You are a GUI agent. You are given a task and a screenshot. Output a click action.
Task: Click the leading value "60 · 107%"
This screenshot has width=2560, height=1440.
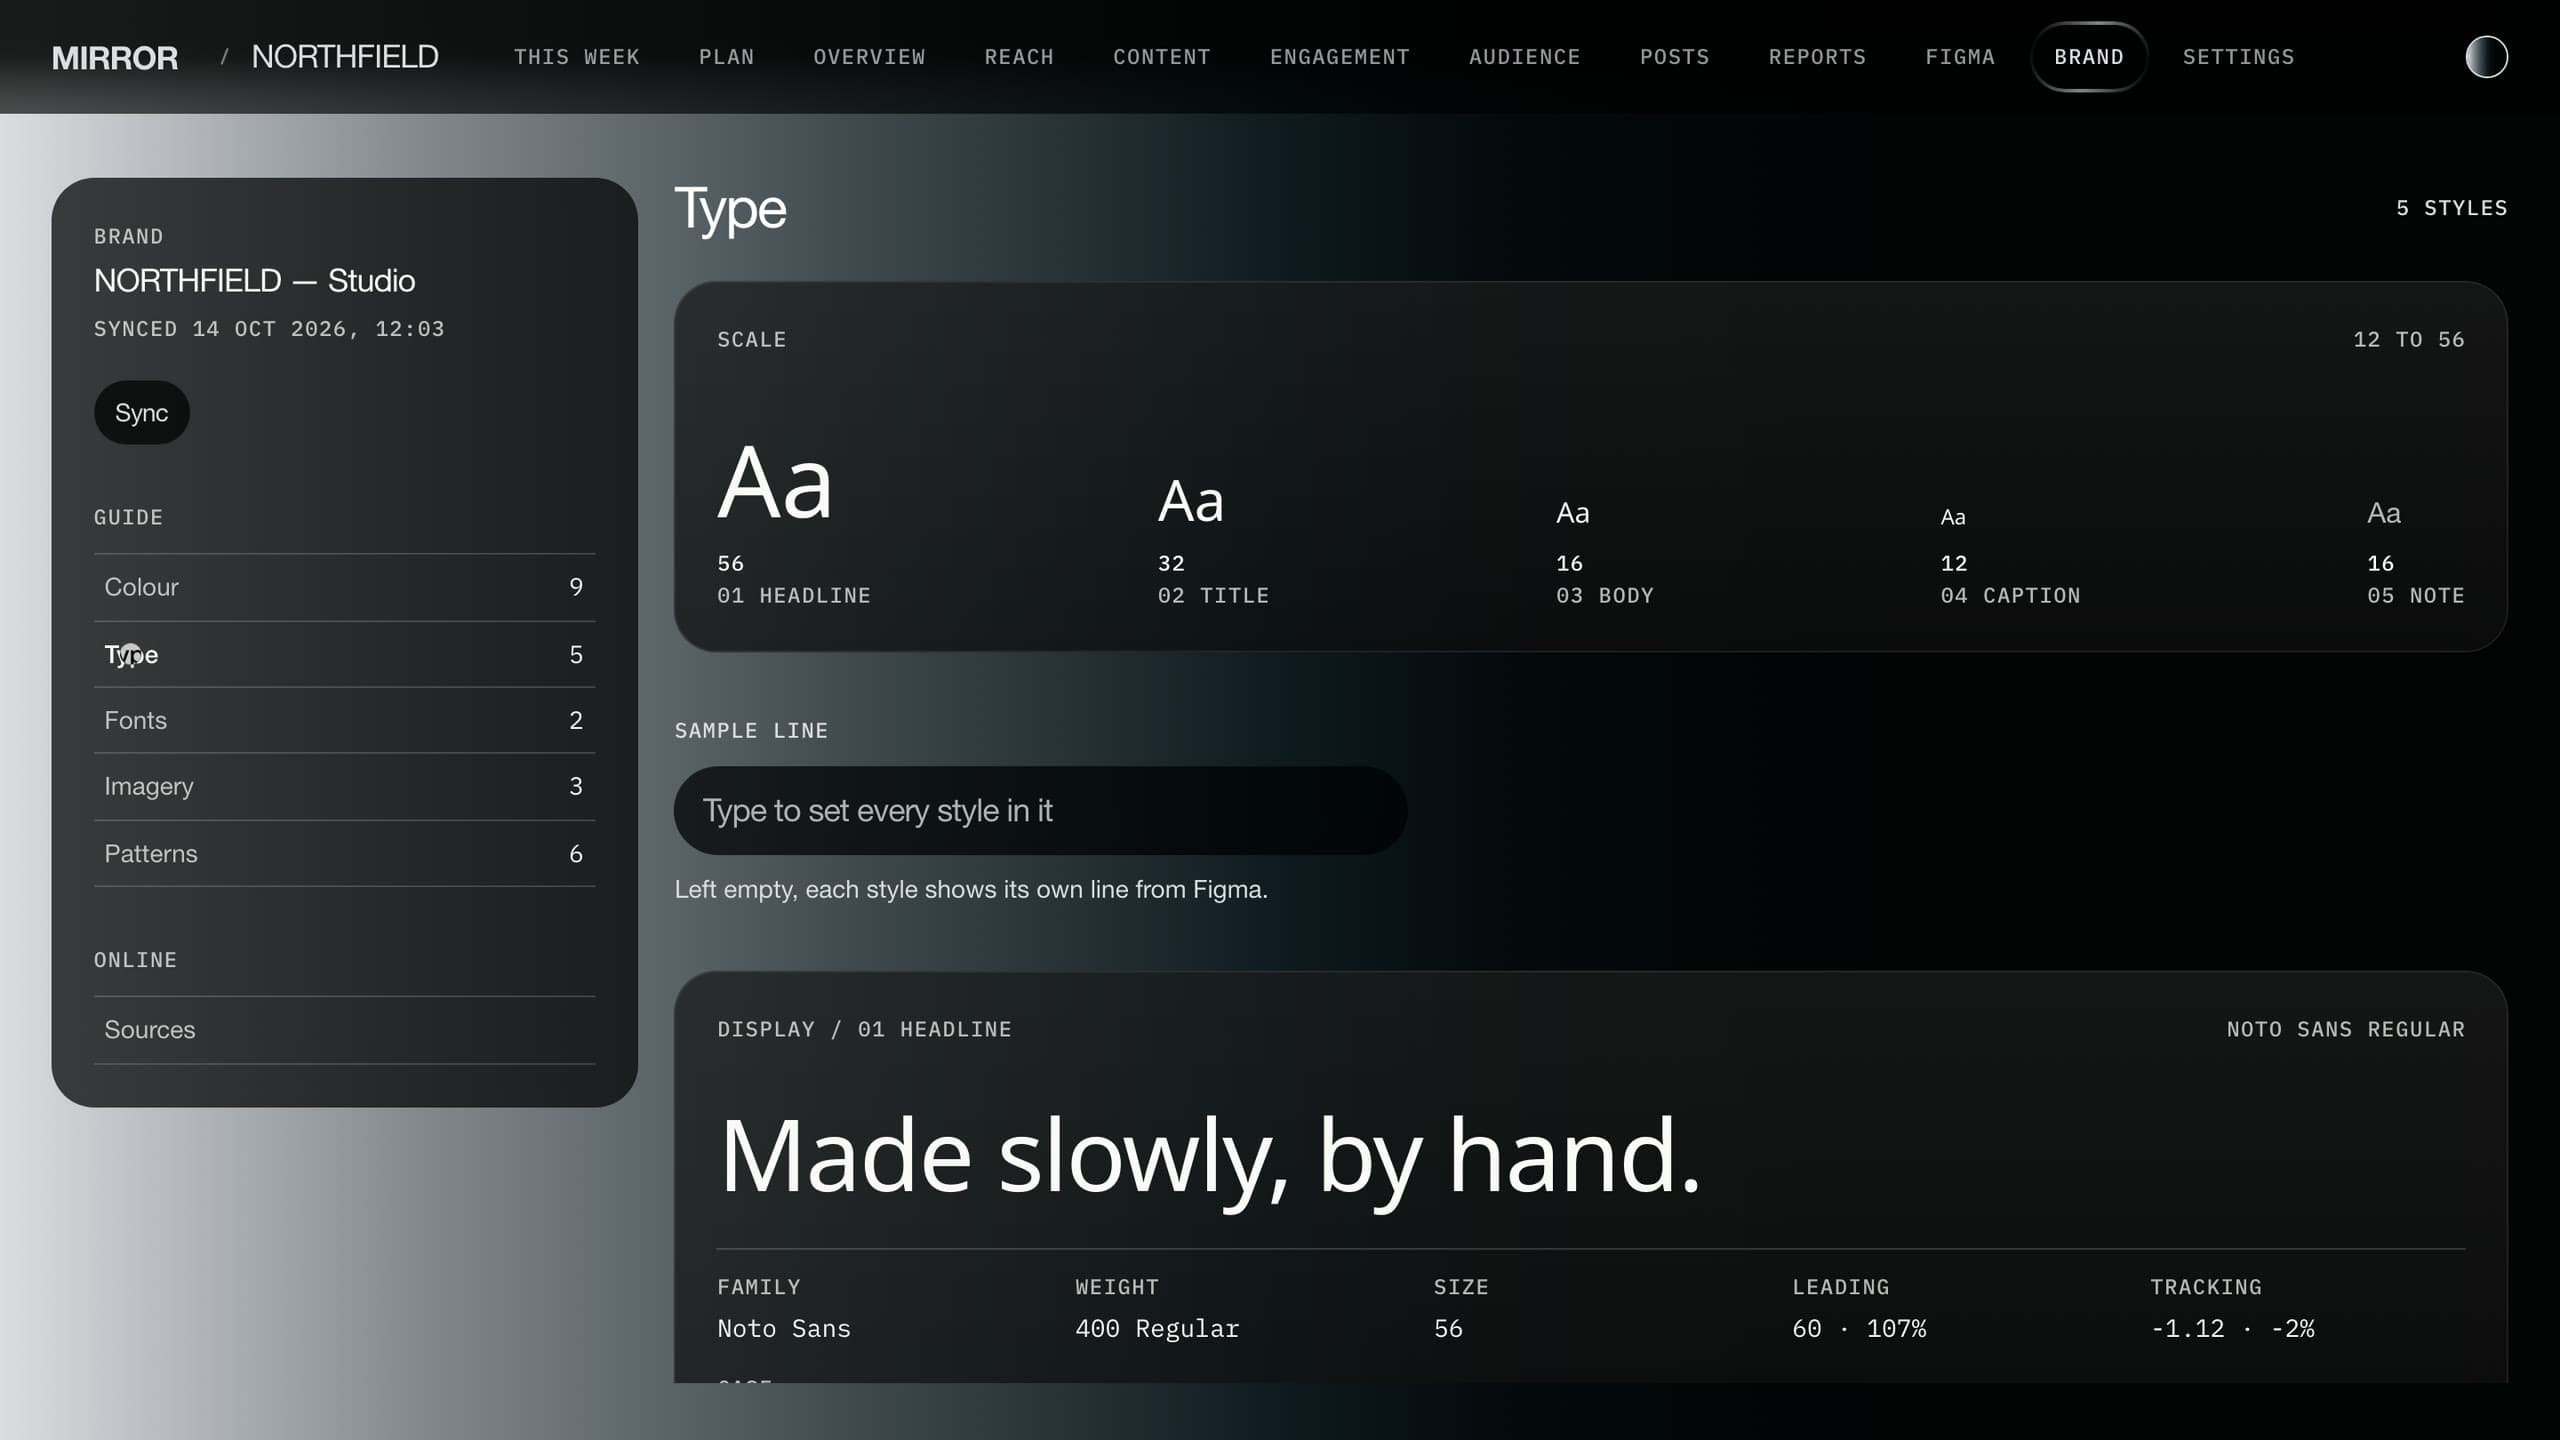coord(1859,1328)
